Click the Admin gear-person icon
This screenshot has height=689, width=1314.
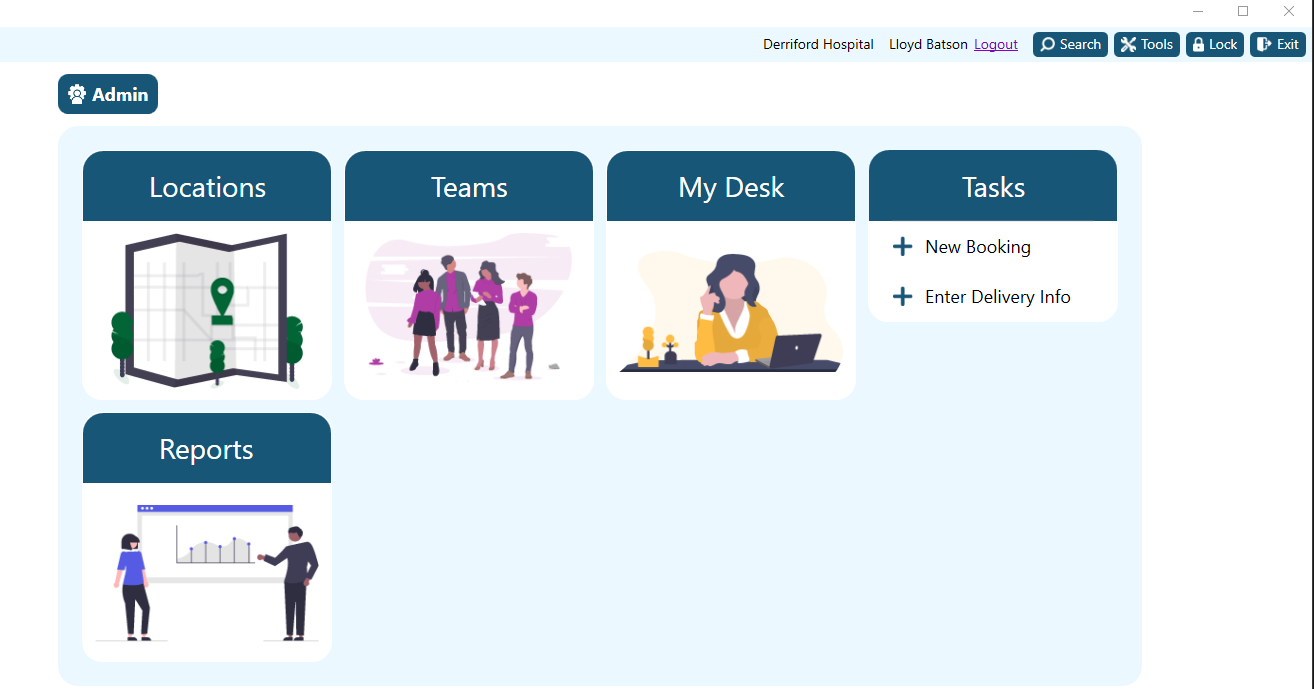[77, 94]
